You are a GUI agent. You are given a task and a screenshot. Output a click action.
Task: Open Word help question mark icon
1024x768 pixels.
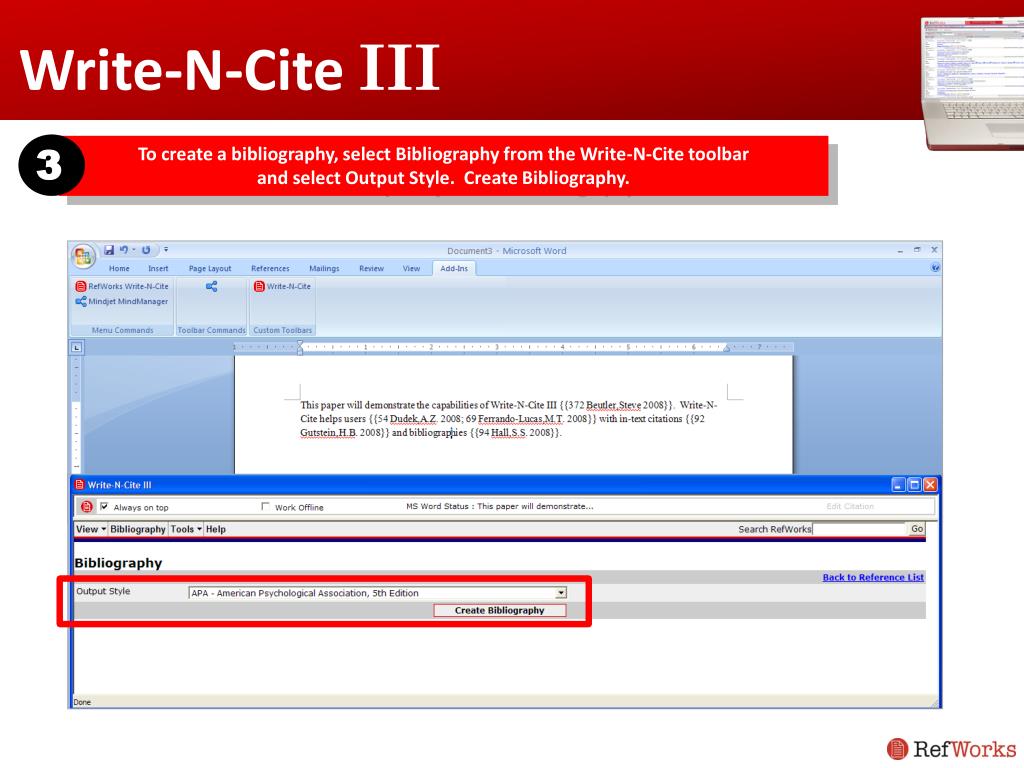(x=935, y=268)
